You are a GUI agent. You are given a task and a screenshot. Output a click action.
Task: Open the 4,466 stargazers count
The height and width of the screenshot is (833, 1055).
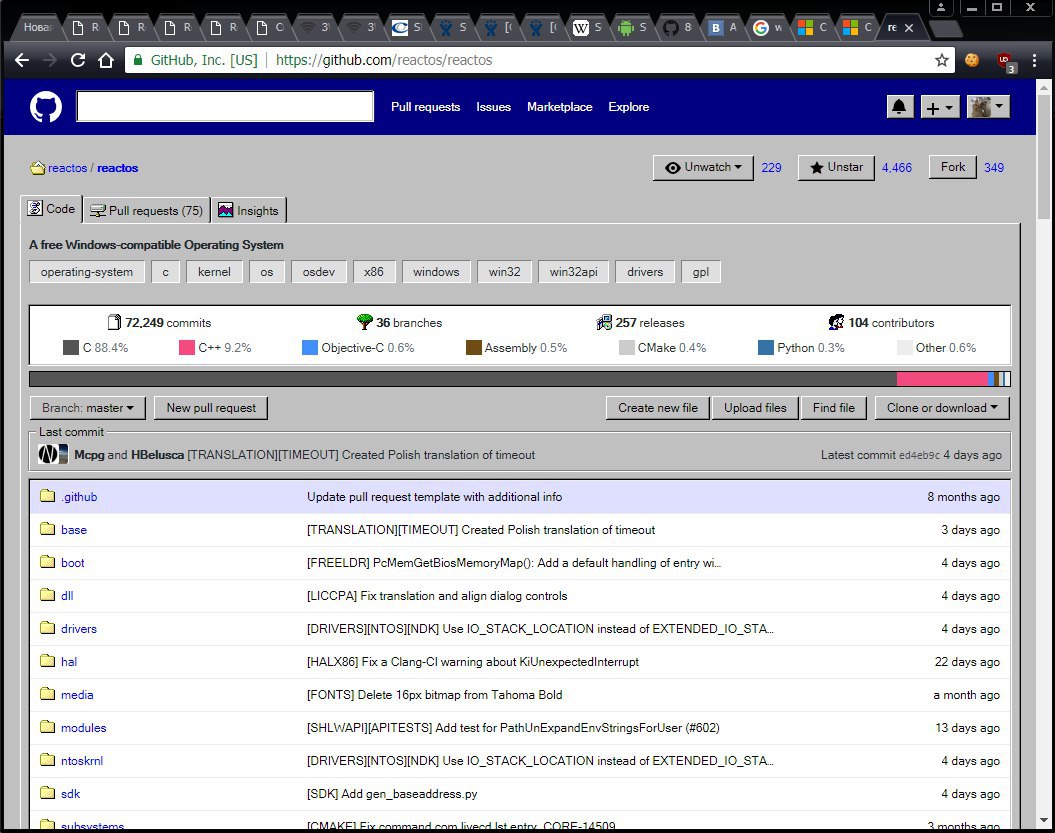coord(897,168)
